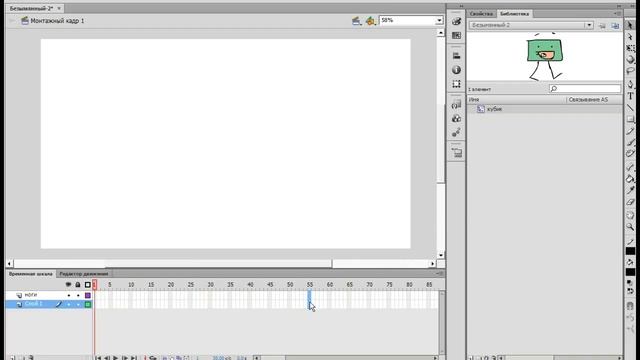
Task: Select the Line tool
Action: pyautogui.click(x=630, y=107)
